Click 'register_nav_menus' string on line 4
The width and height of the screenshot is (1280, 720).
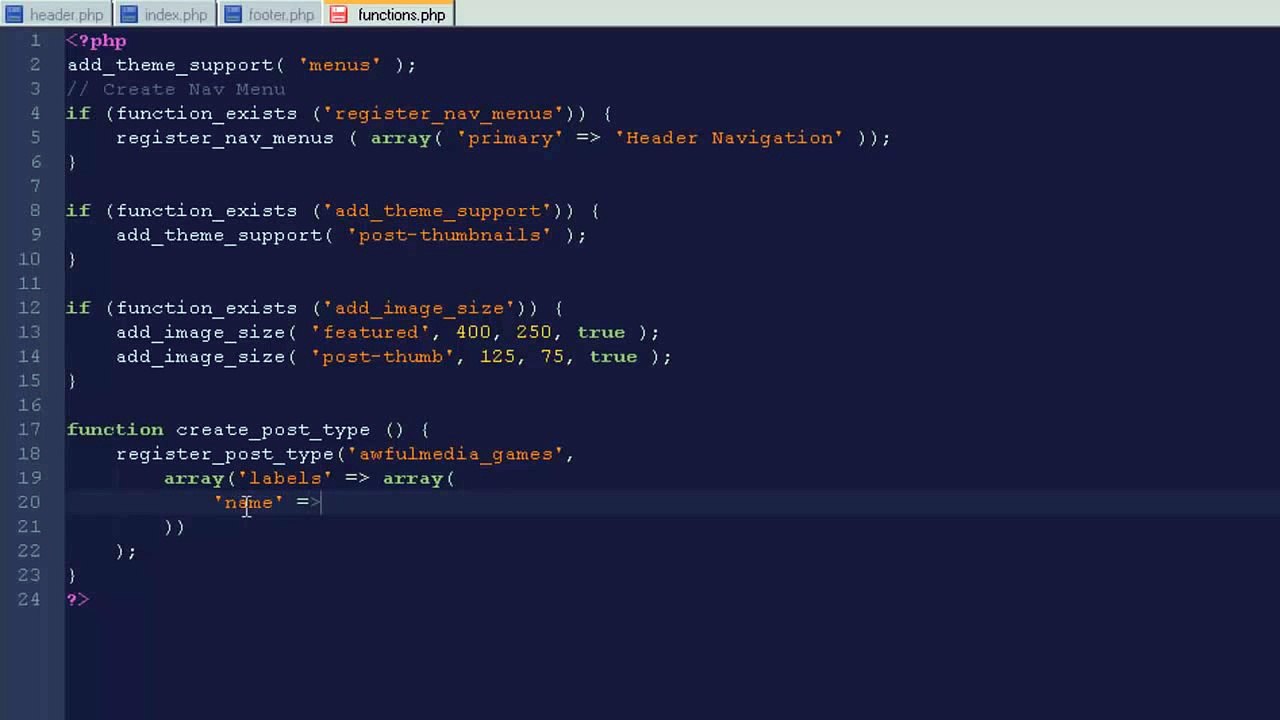pos(443,114)
